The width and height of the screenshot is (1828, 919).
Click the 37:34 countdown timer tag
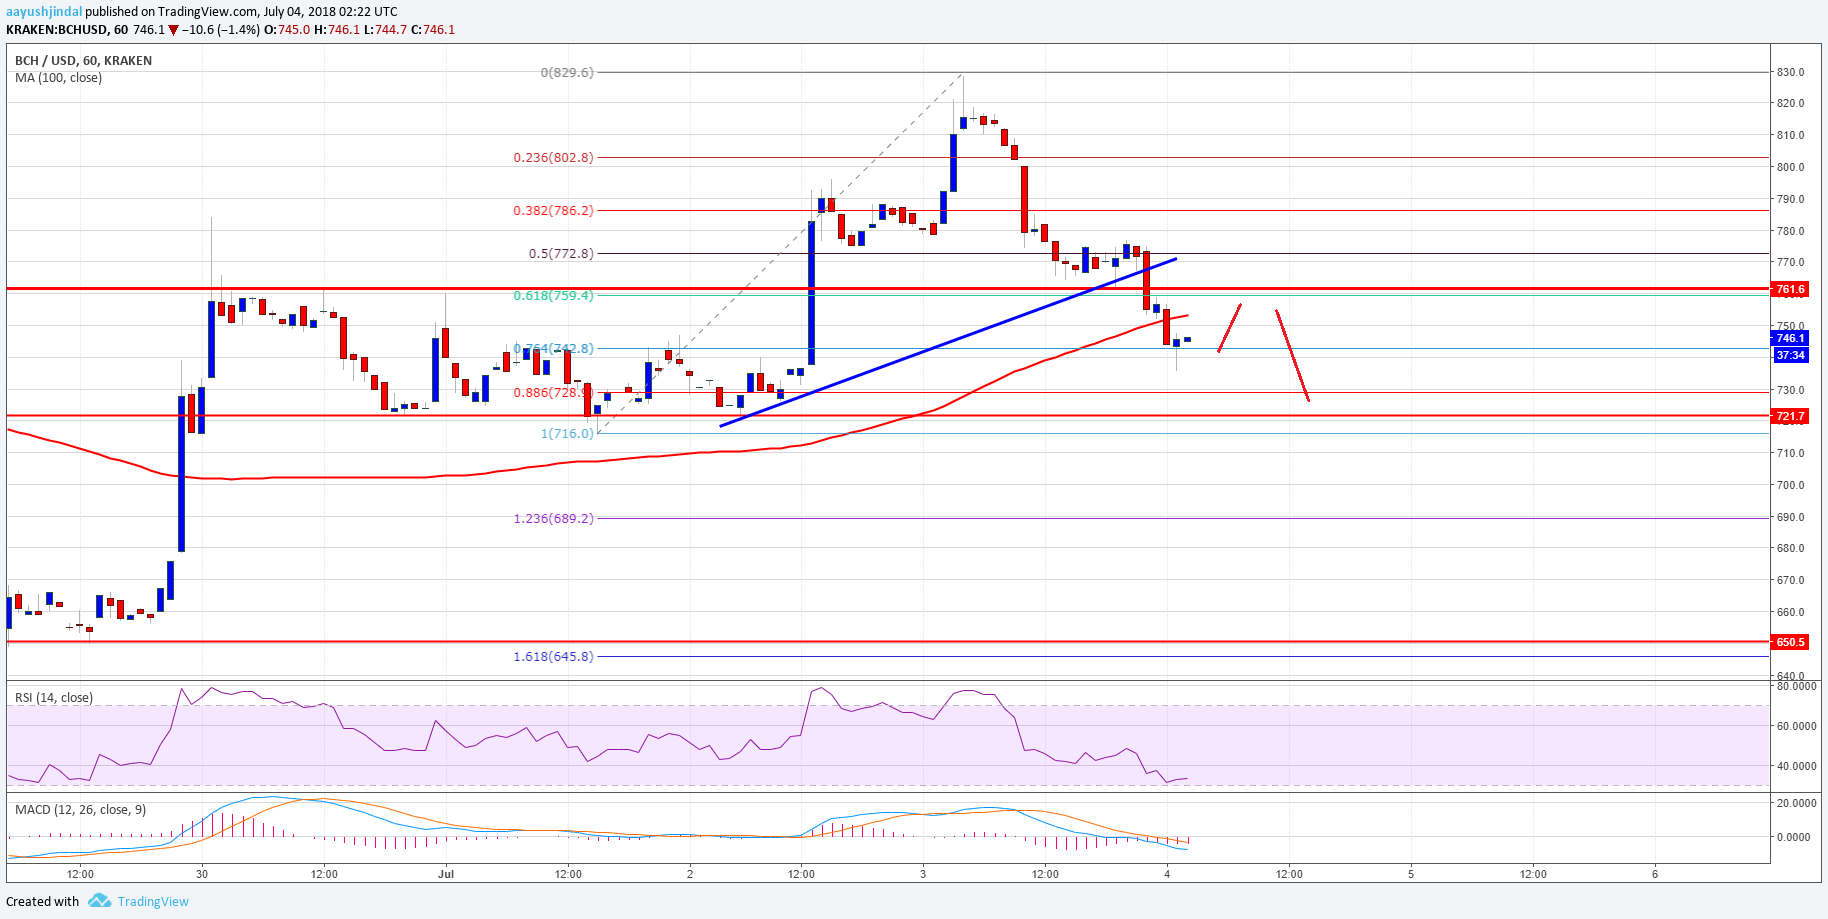(x=1789, y=356)
